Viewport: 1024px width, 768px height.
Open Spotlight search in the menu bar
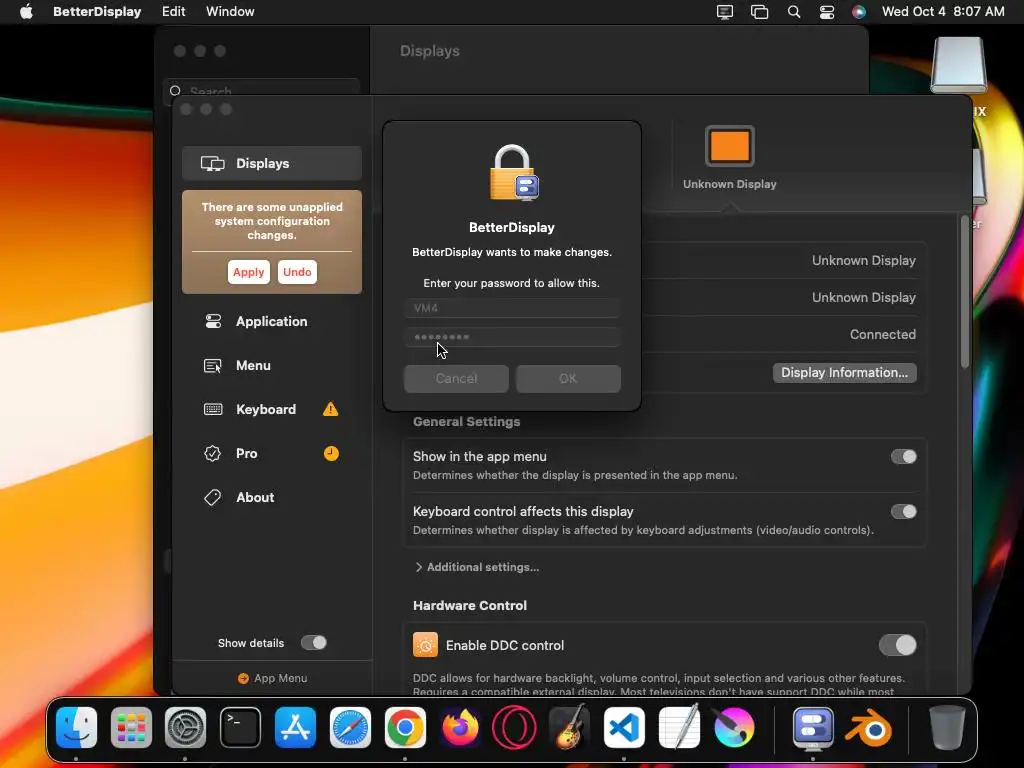pos(793,12)
